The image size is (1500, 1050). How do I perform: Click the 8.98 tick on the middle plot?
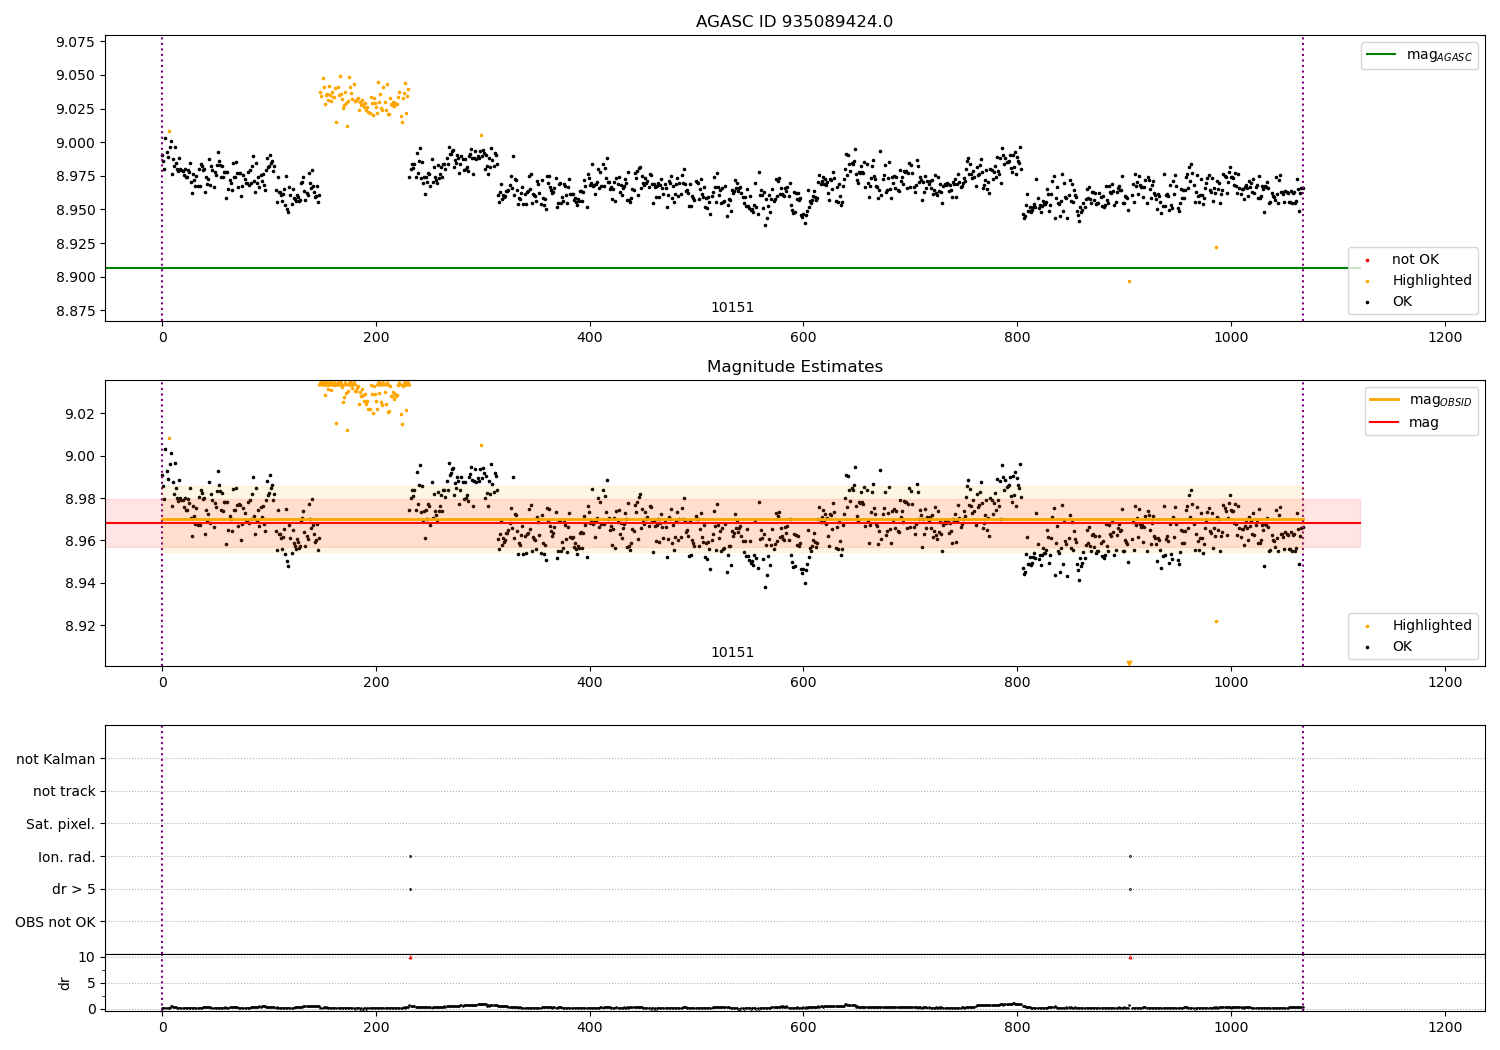pos(79,499)
